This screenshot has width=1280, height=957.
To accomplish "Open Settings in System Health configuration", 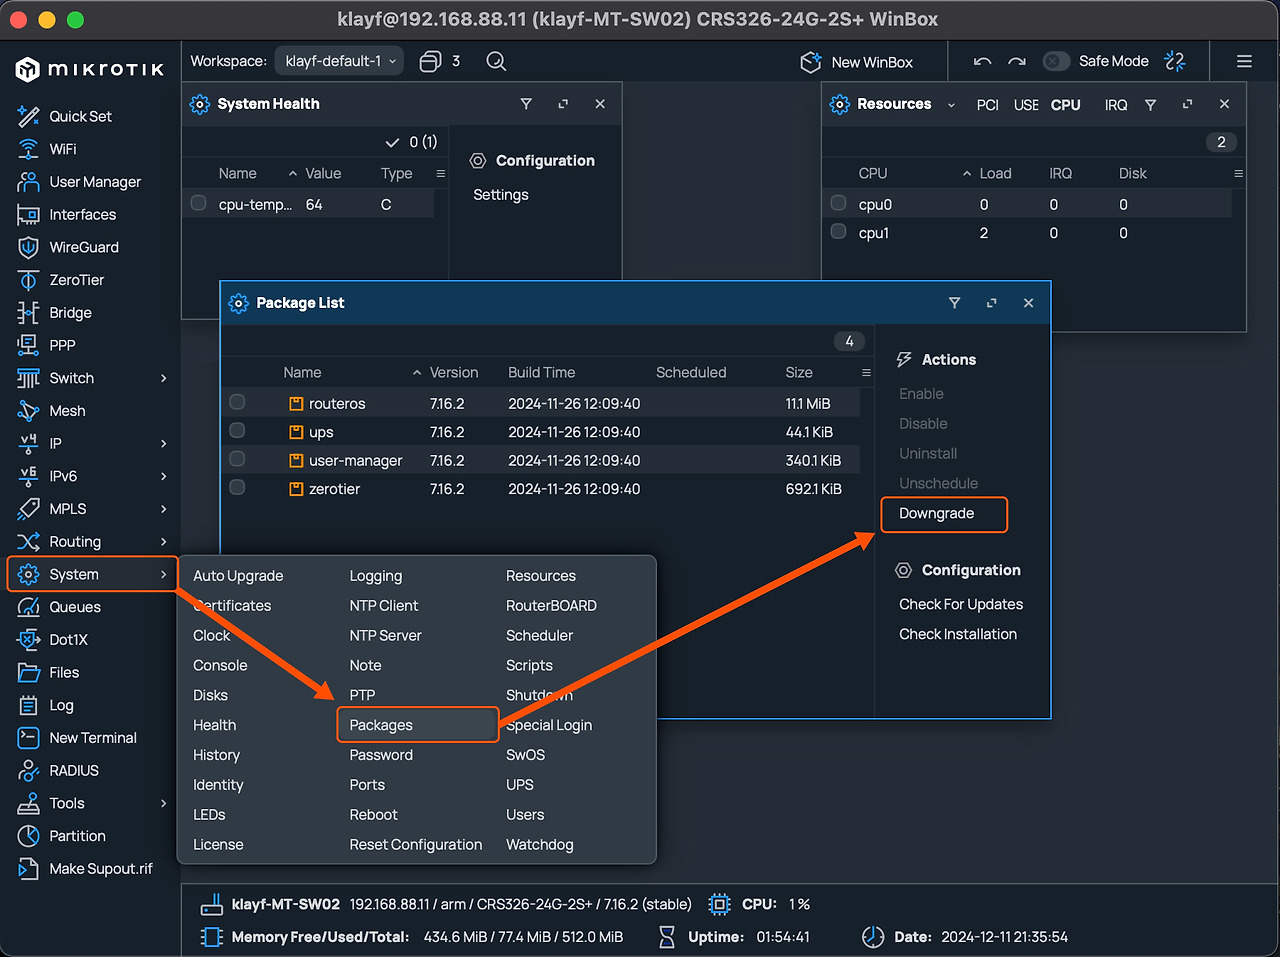I will [x=501, y=195].
